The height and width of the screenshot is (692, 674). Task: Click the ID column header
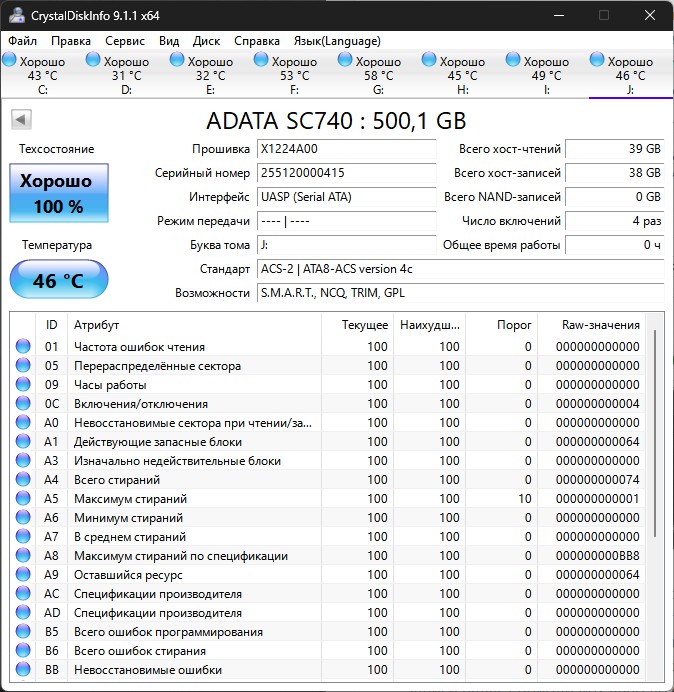[x=51, y=325]
